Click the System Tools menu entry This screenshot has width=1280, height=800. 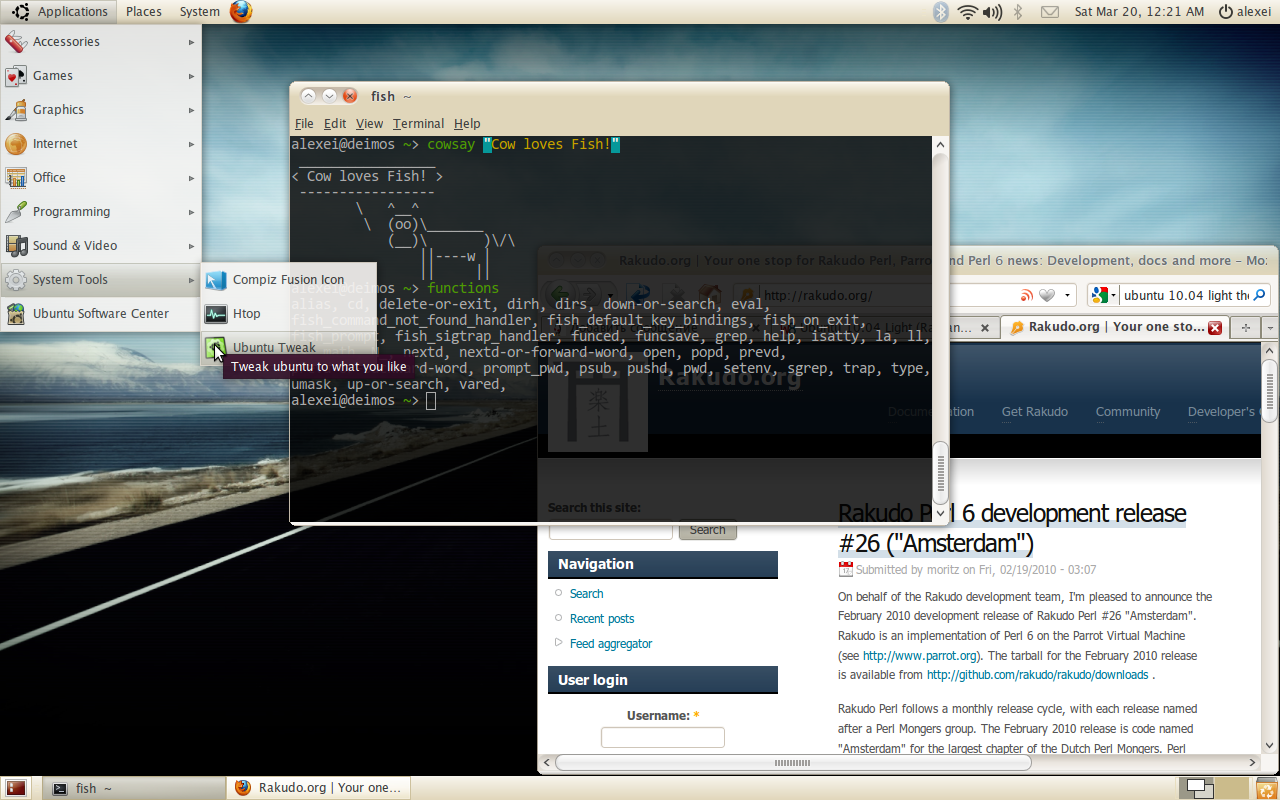pos(100,280)
